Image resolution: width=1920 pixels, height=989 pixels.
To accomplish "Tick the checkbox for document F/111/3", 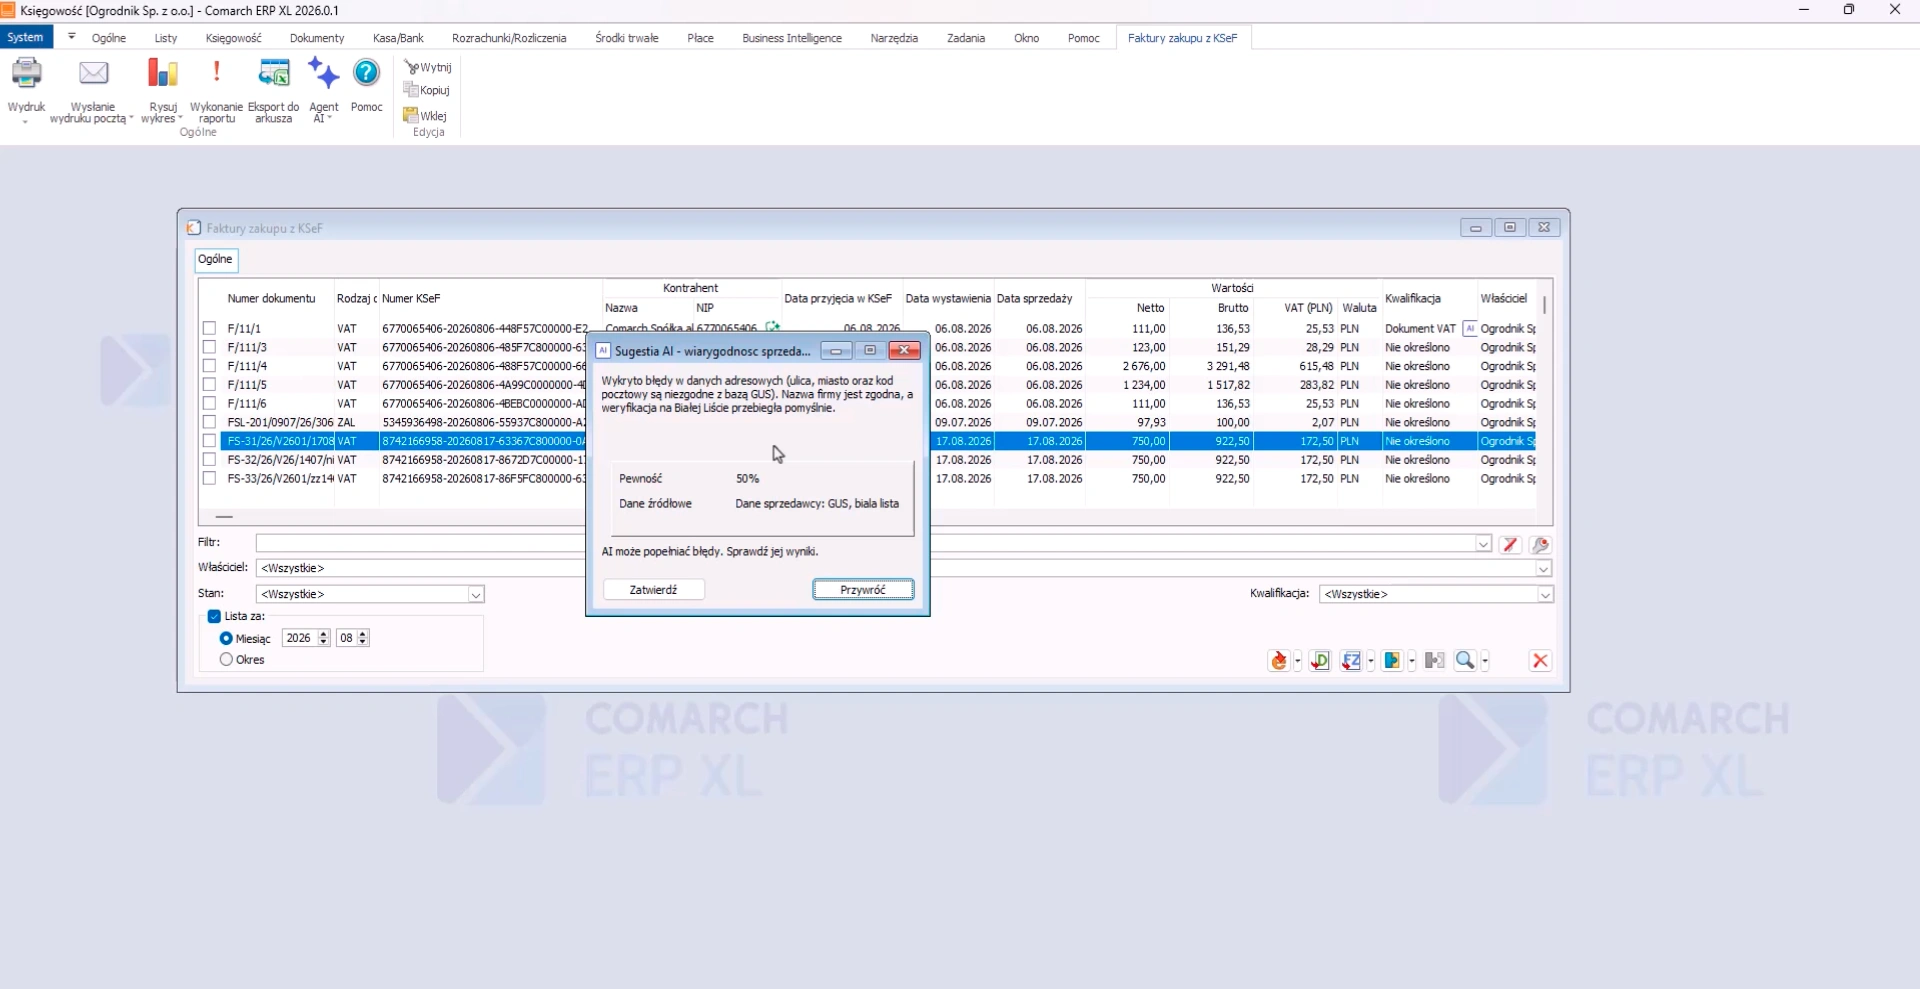I will tap(209, 347).
